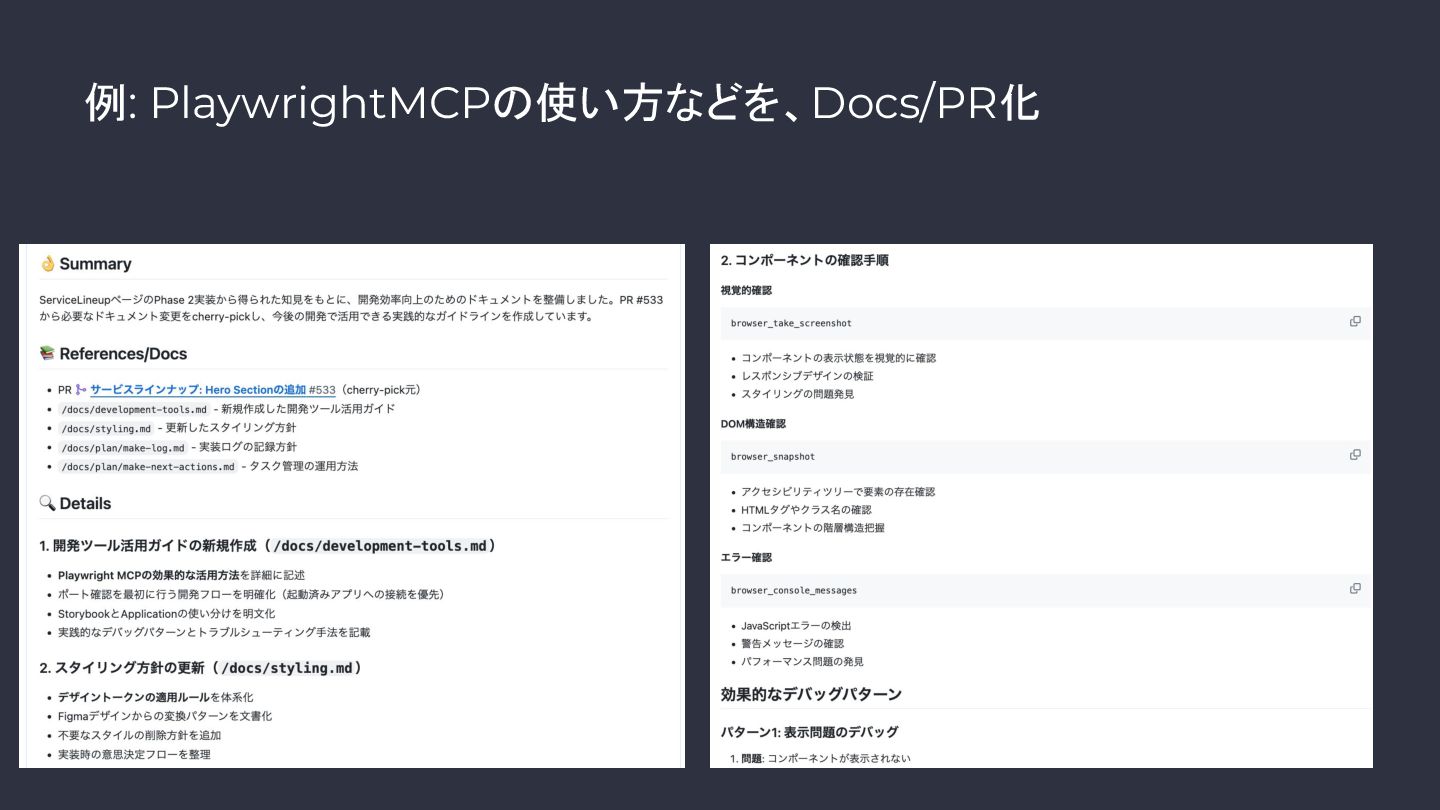Image resolution: width=1440 pixels, height=810 pixels.
Task: Click the magnifier emoji beside Details
Action: click(47, 503)
